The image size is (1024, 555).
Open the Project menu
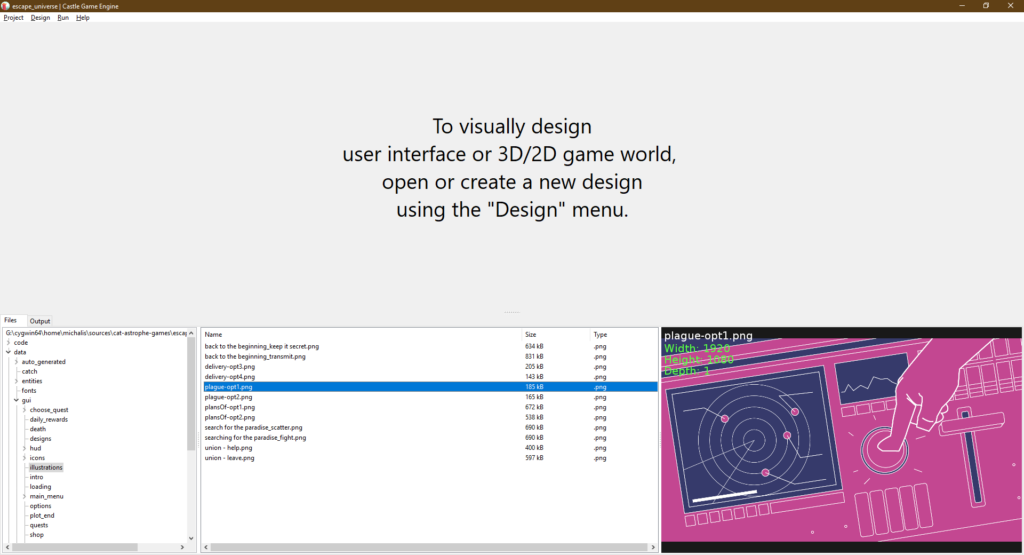tap(13, 18)
